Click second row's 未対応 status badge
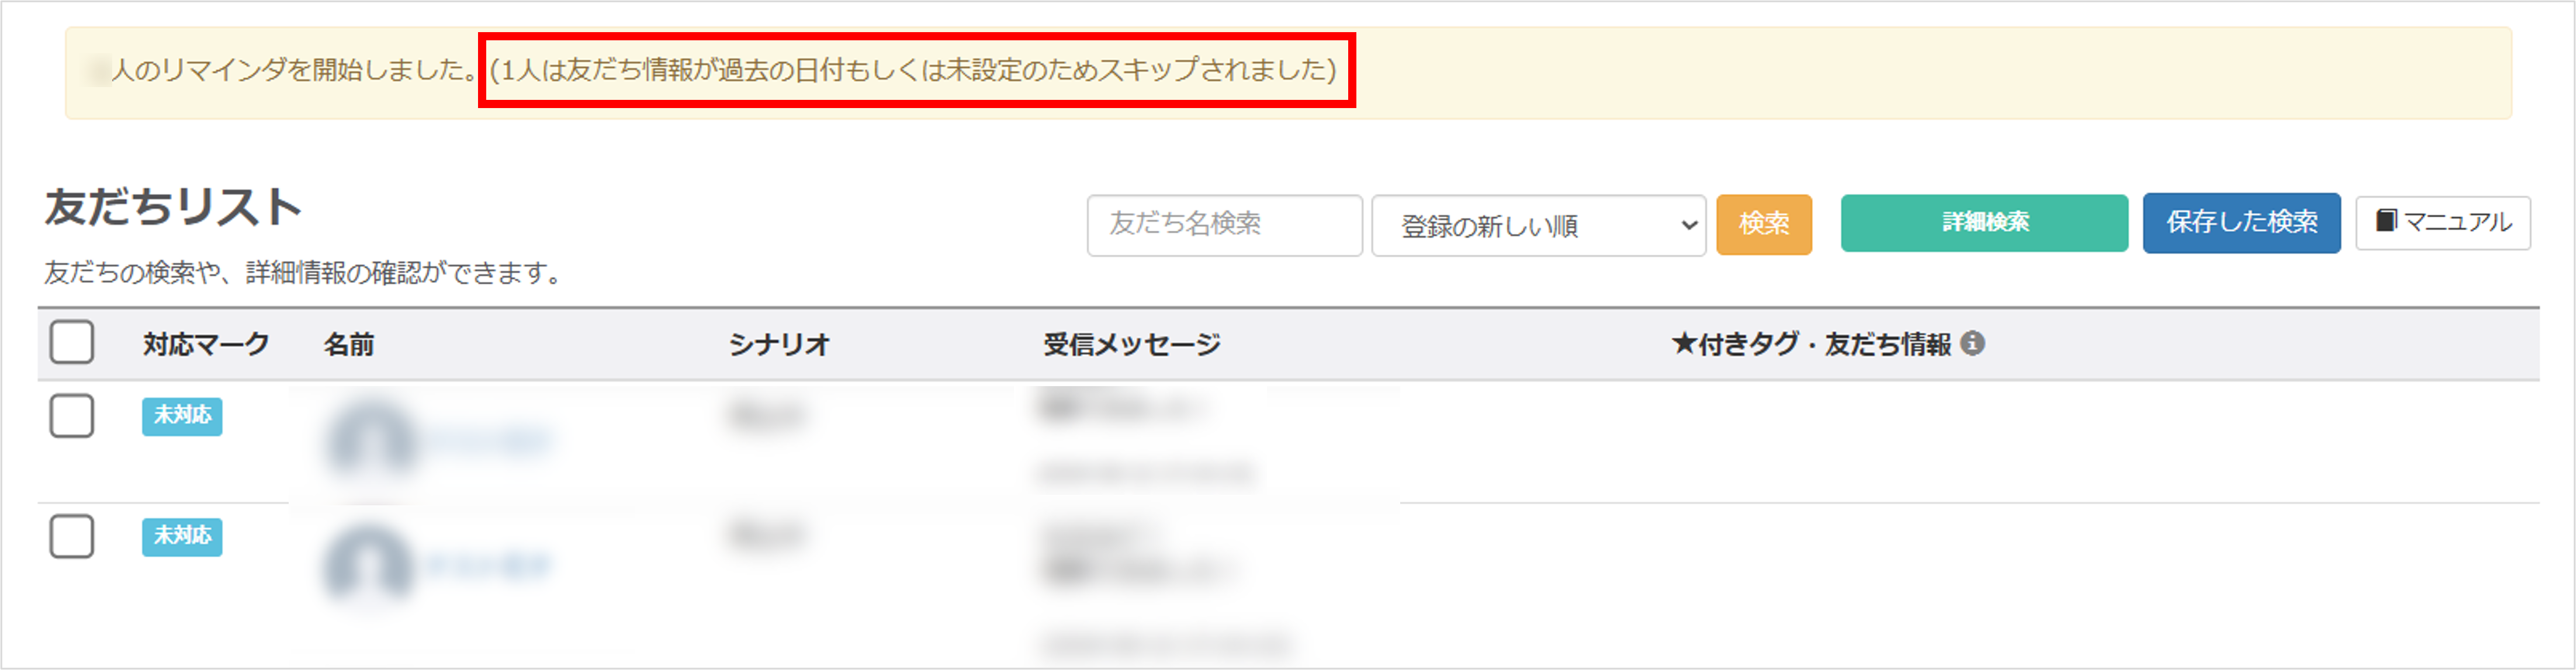This screenshot has height=670, width=2576. tap(182, 537)
